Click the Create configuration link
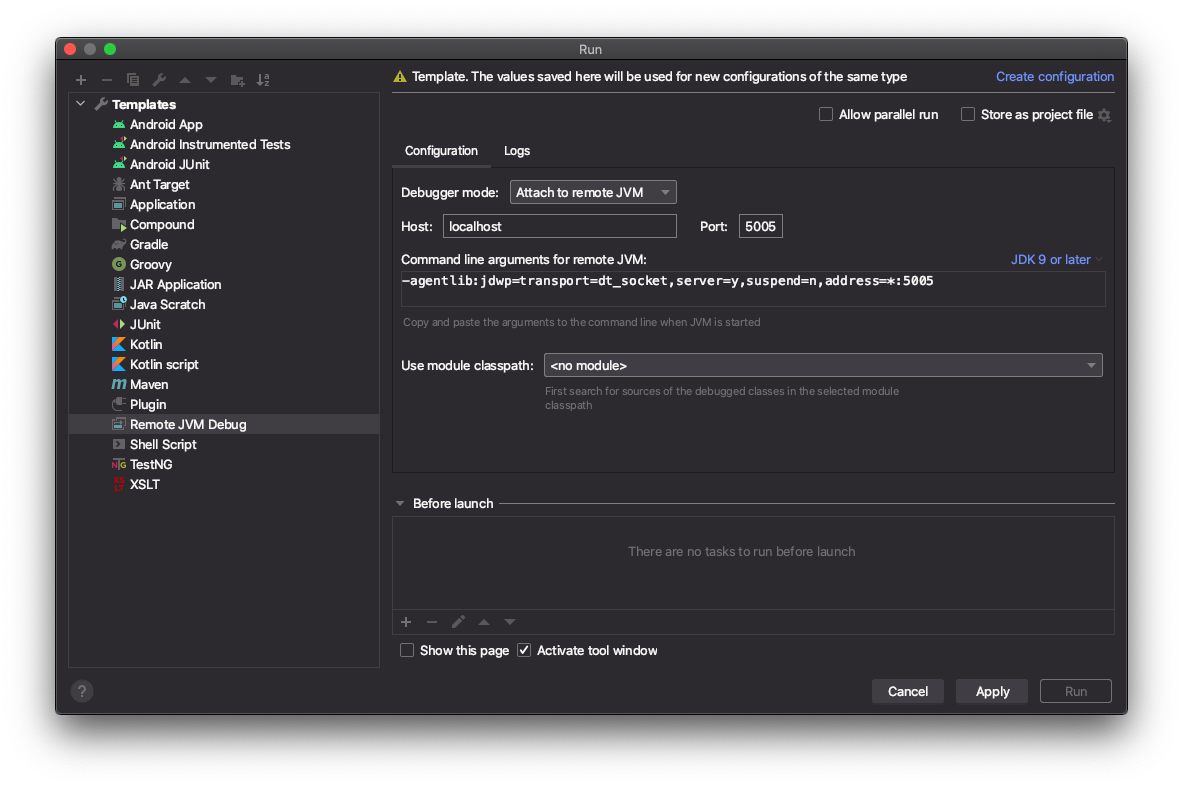Image resolution: width=1183 pixels, height=788 pixels. click(x=1054, y=76)
